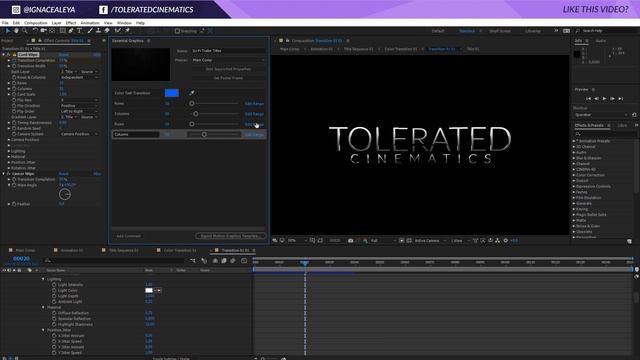Click the slider in the highlighted Column row
The width and height of the screenshot is (640, 360).
click(x=213, y=134)
